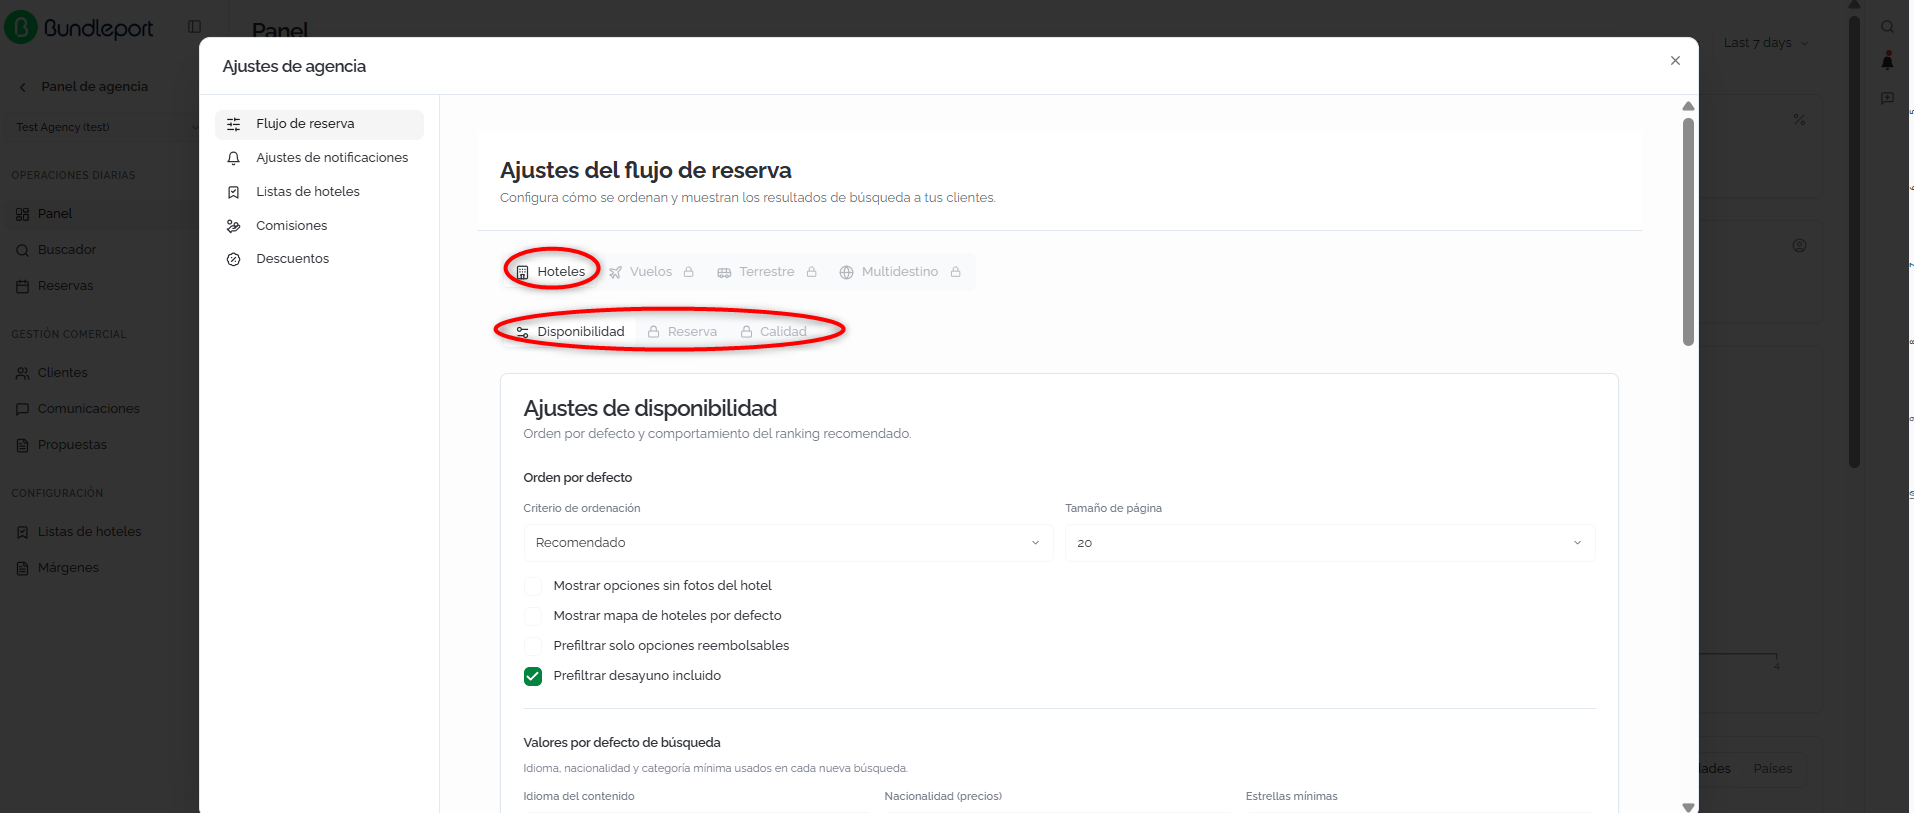Click the sliders icon beside Flujo de reserva

tap(234, 124)
